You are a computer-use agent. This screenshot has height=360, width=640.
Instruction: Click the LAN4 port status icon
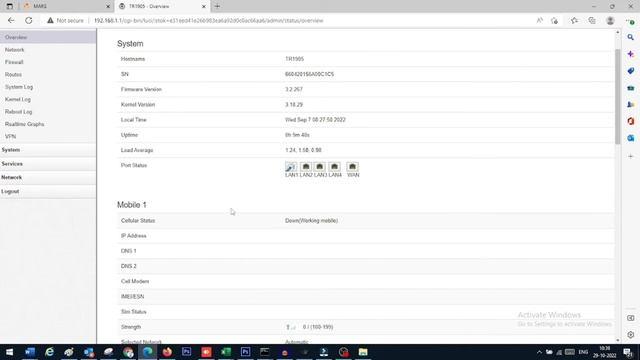tap(334, 167)
